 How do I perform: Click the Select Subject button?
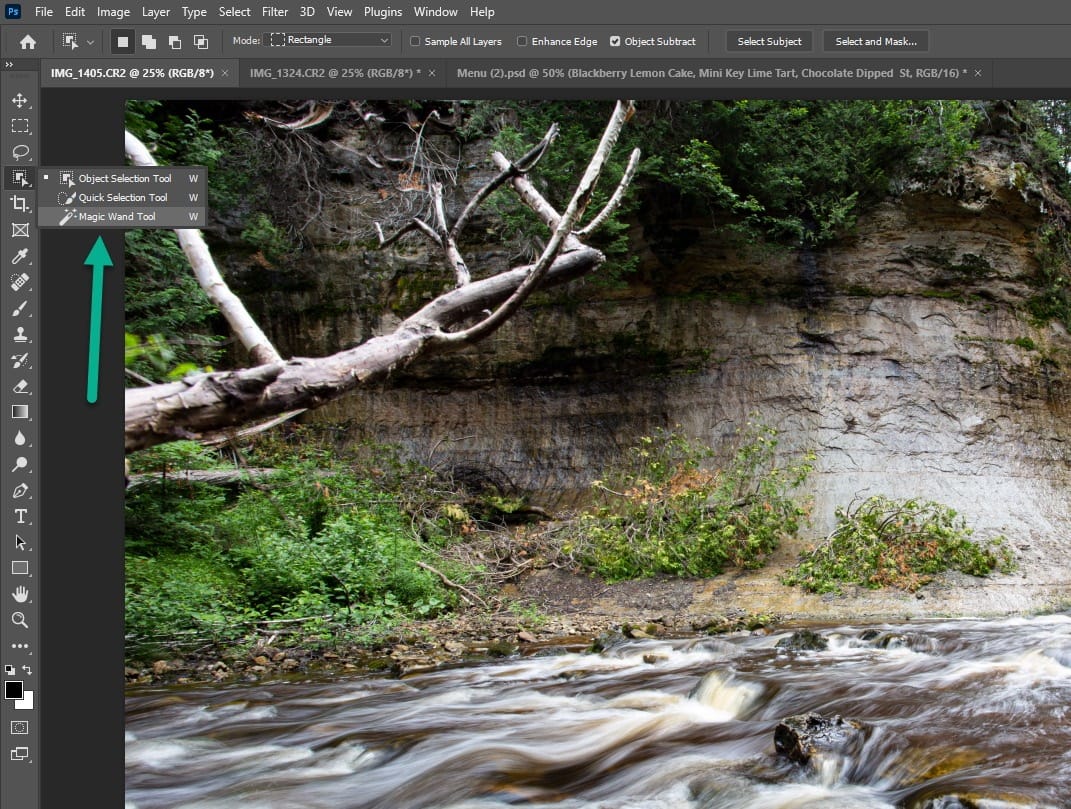tap(768, 41)
